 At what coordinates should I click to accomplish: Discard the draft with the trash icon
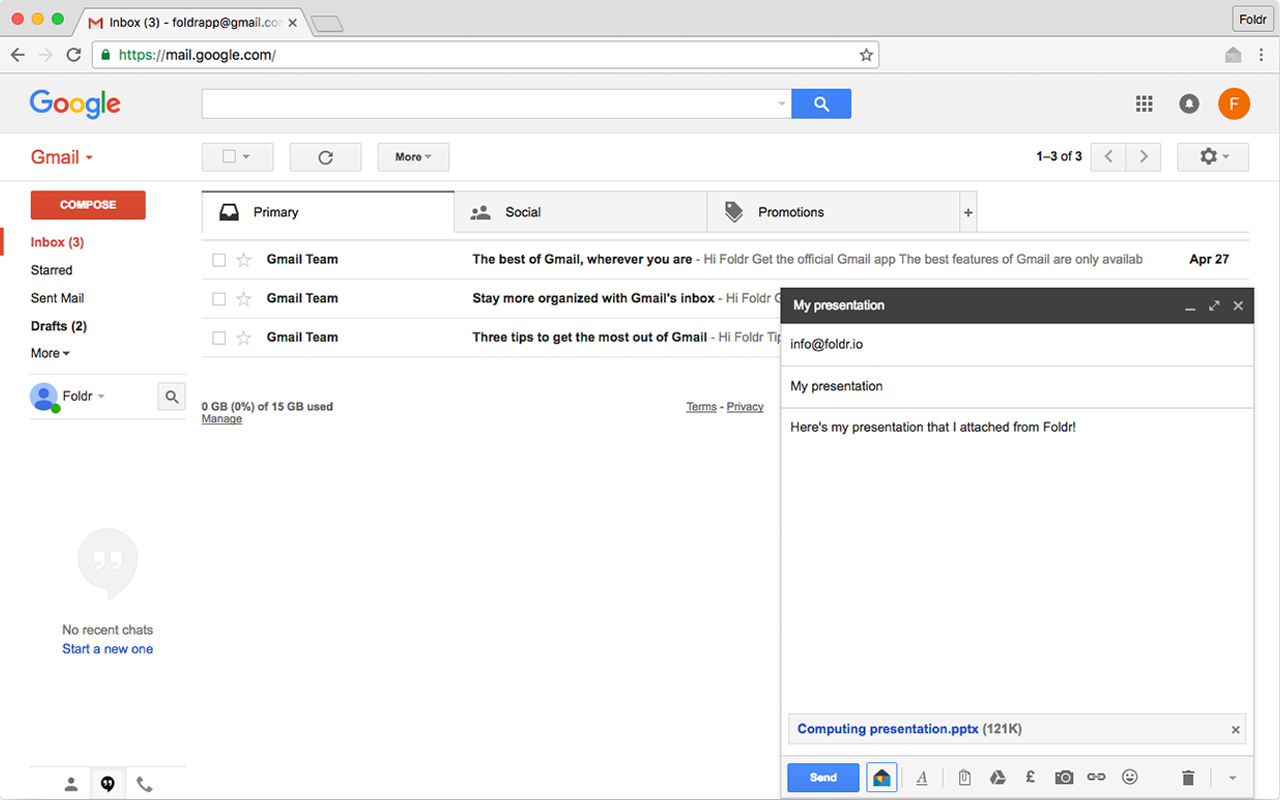(1187, 777)
